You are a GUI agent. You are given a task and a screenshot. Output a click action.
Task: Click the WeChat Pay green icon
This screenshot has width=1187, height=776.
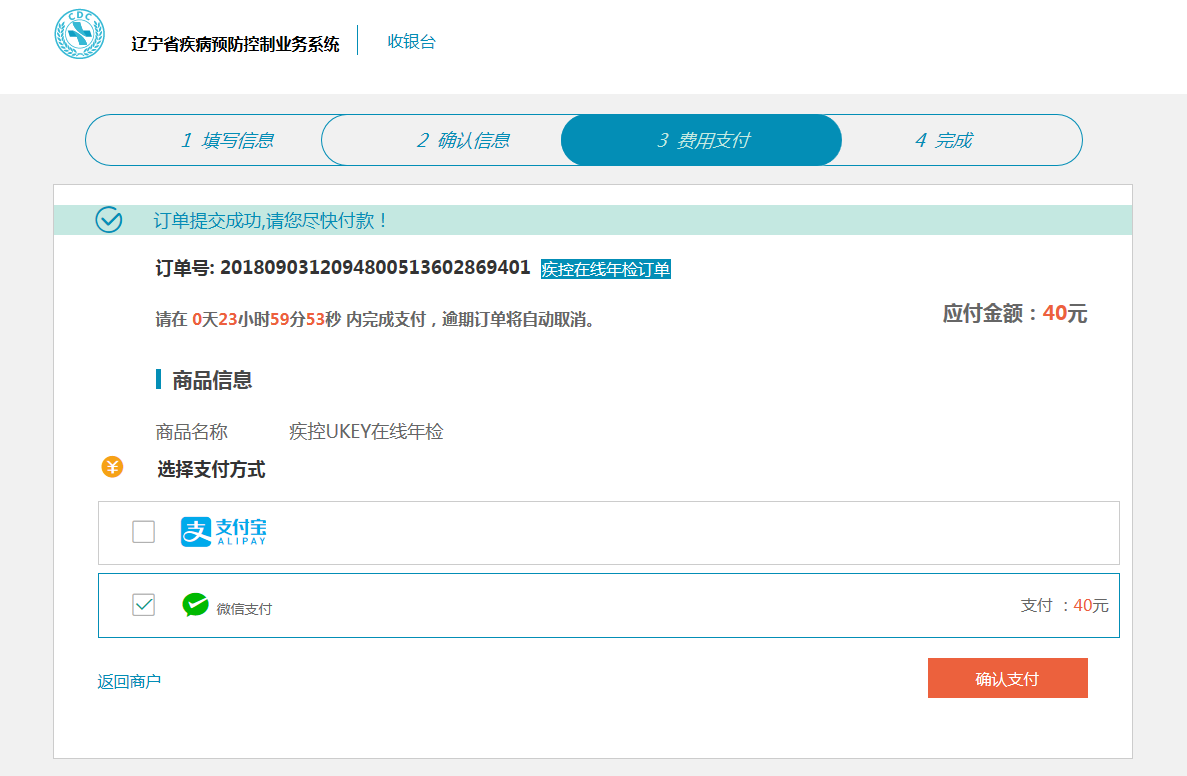point(195,605)
